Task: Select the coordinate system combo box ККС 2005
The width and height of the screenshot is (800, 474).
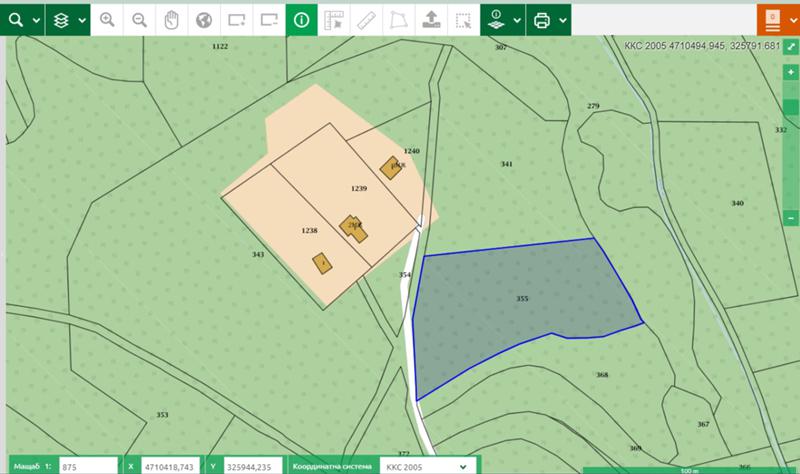Action: pyautogui.click(x=426, y=466)
